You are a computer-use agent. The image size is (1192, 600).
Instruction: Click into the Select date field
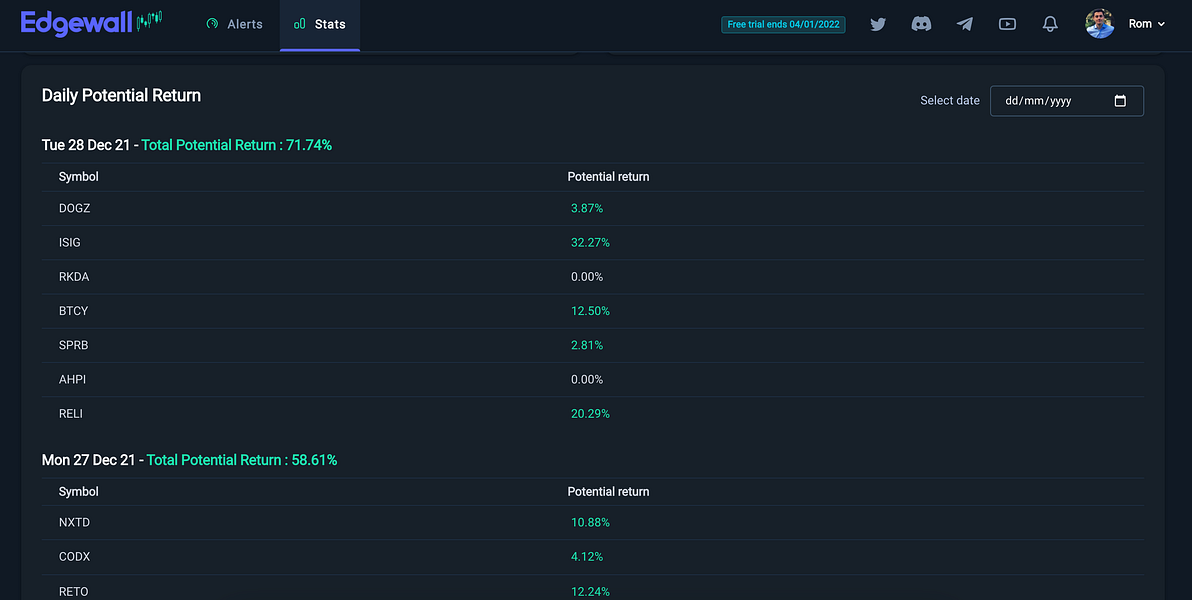click(x=1055, y=101)
